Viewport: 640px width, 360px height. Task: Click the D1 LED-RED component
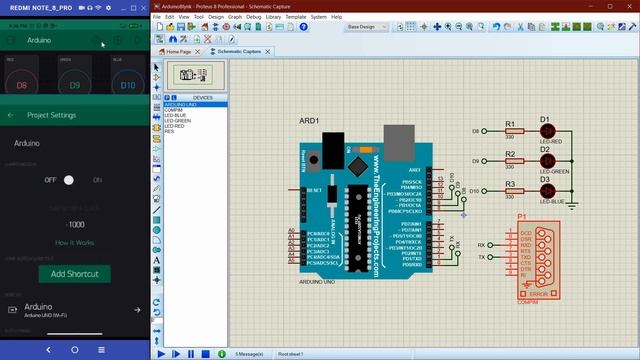click(x=547, y=131)
